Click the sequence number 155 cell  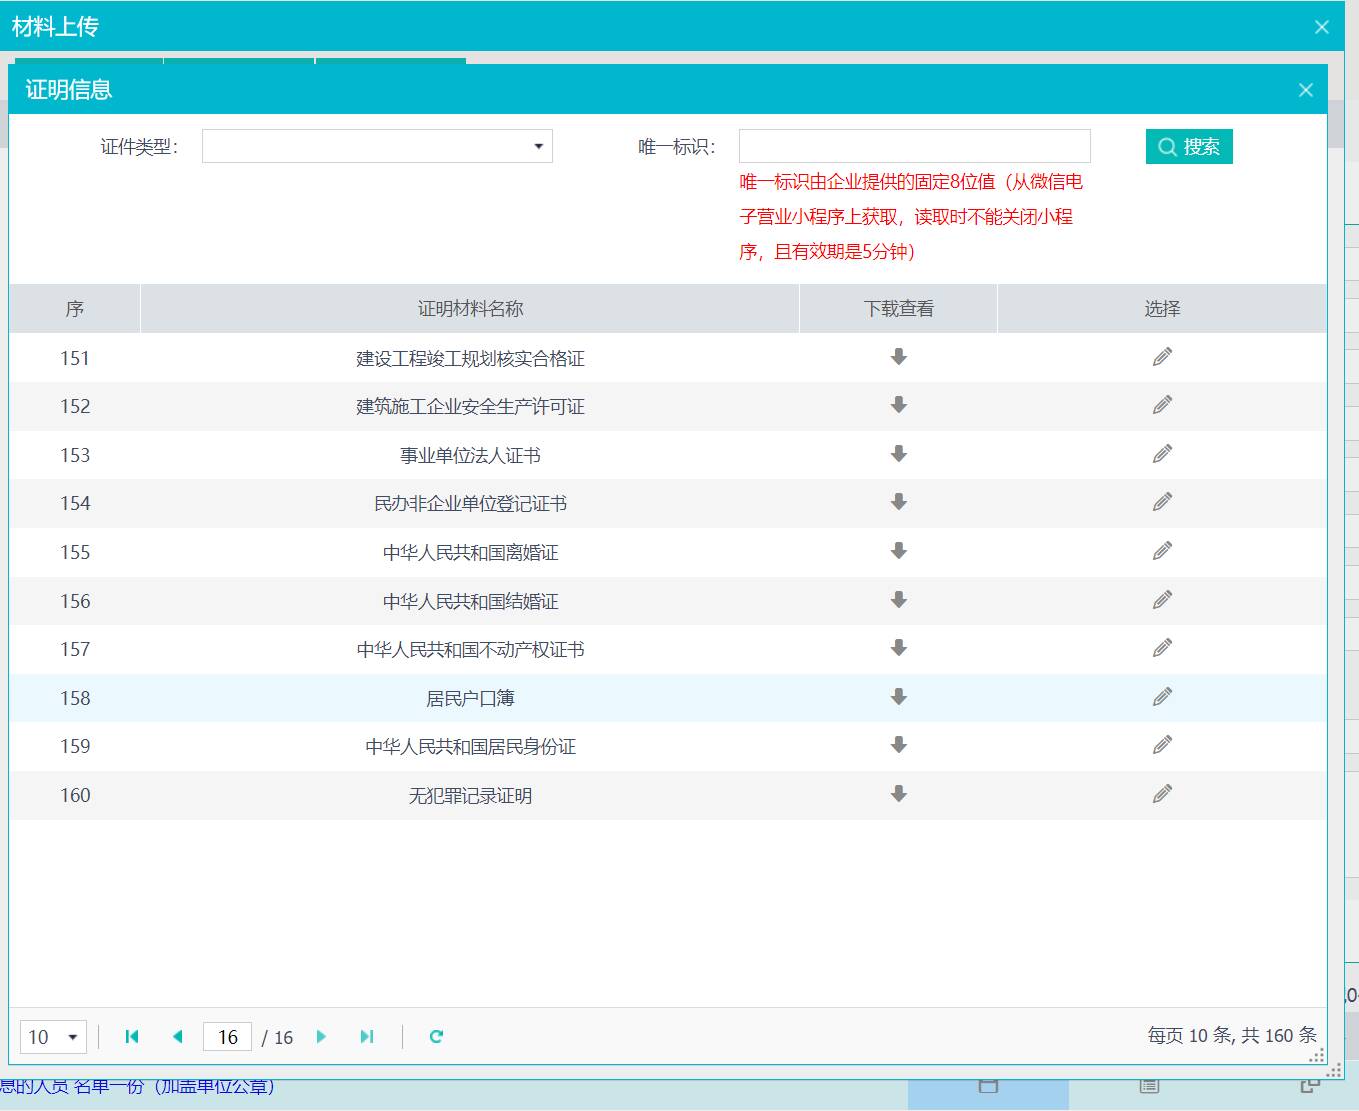tap(75, 552)
